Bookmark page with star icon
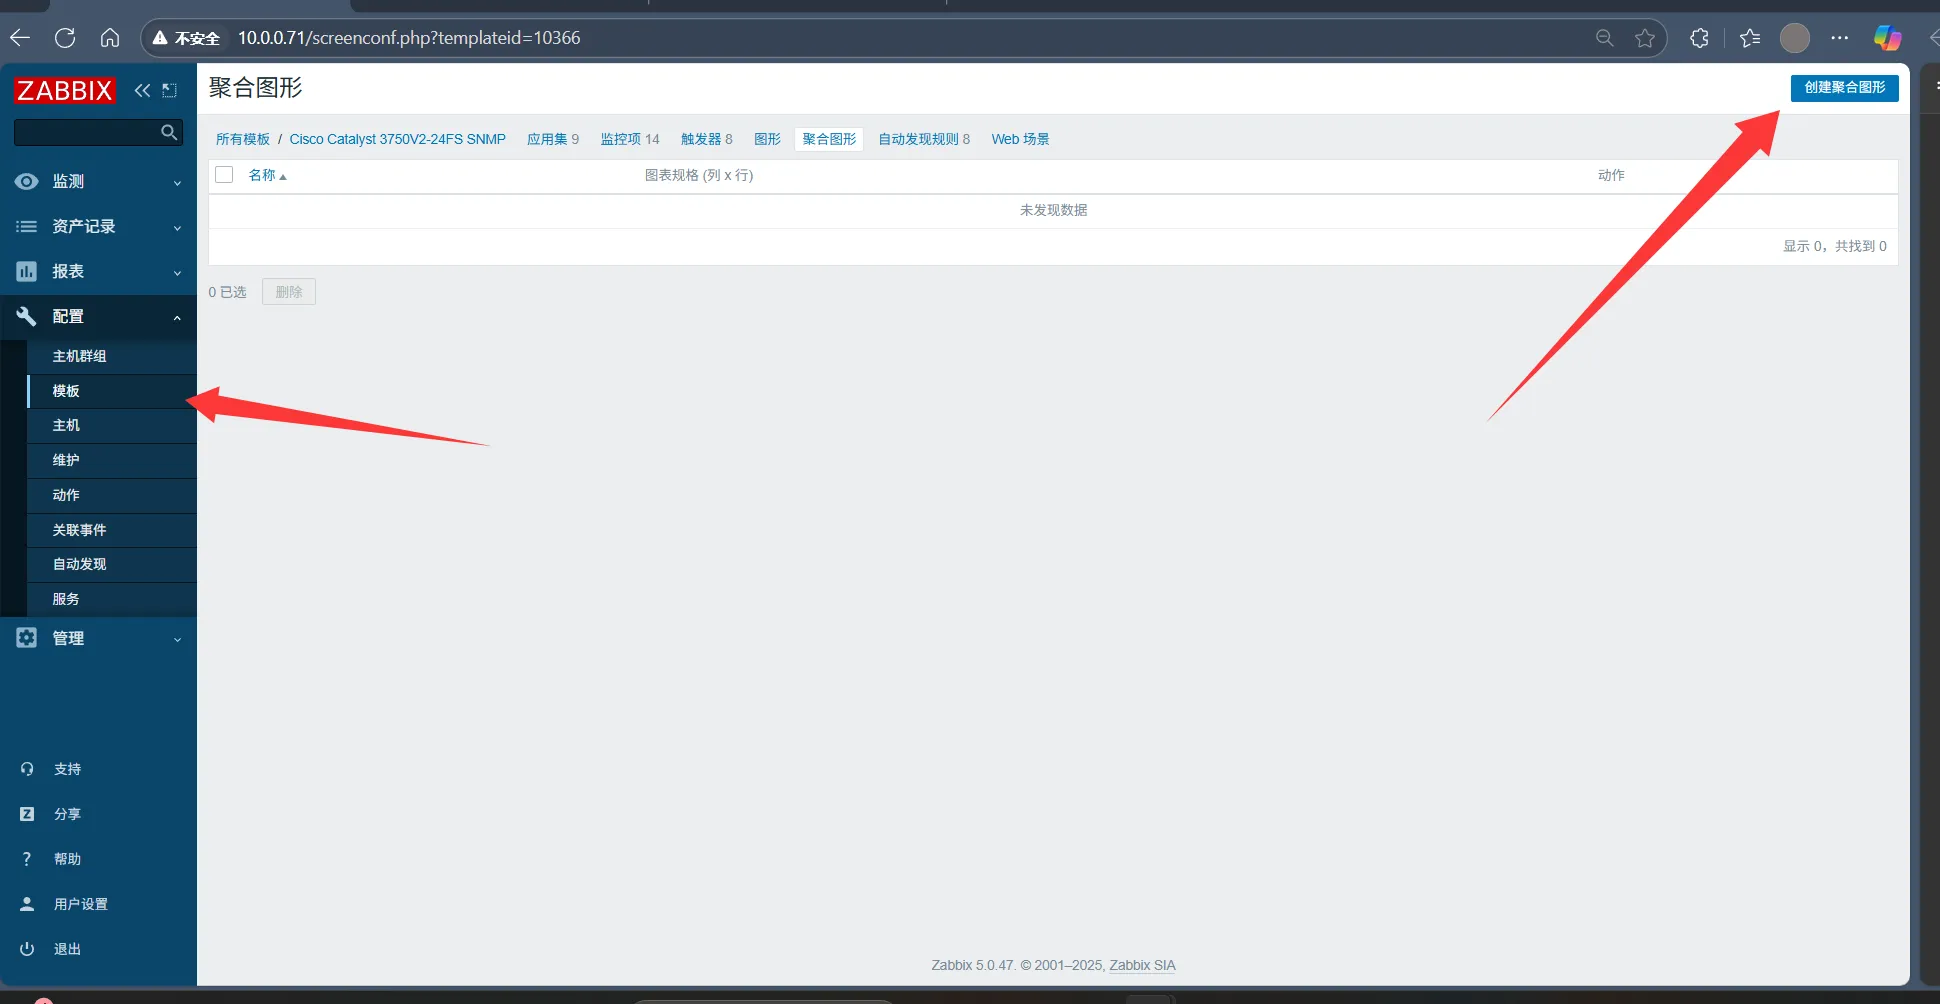This screenshot has width=1940, height=1004. [x=1644, y=38]
